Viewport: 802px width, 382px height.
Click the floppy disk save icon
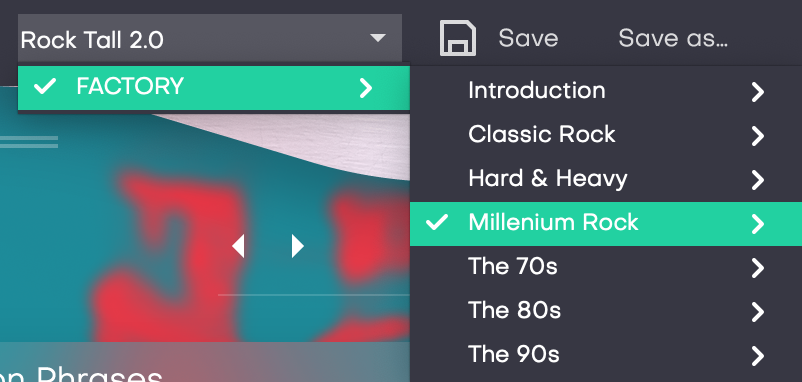[x=458, y=38]
